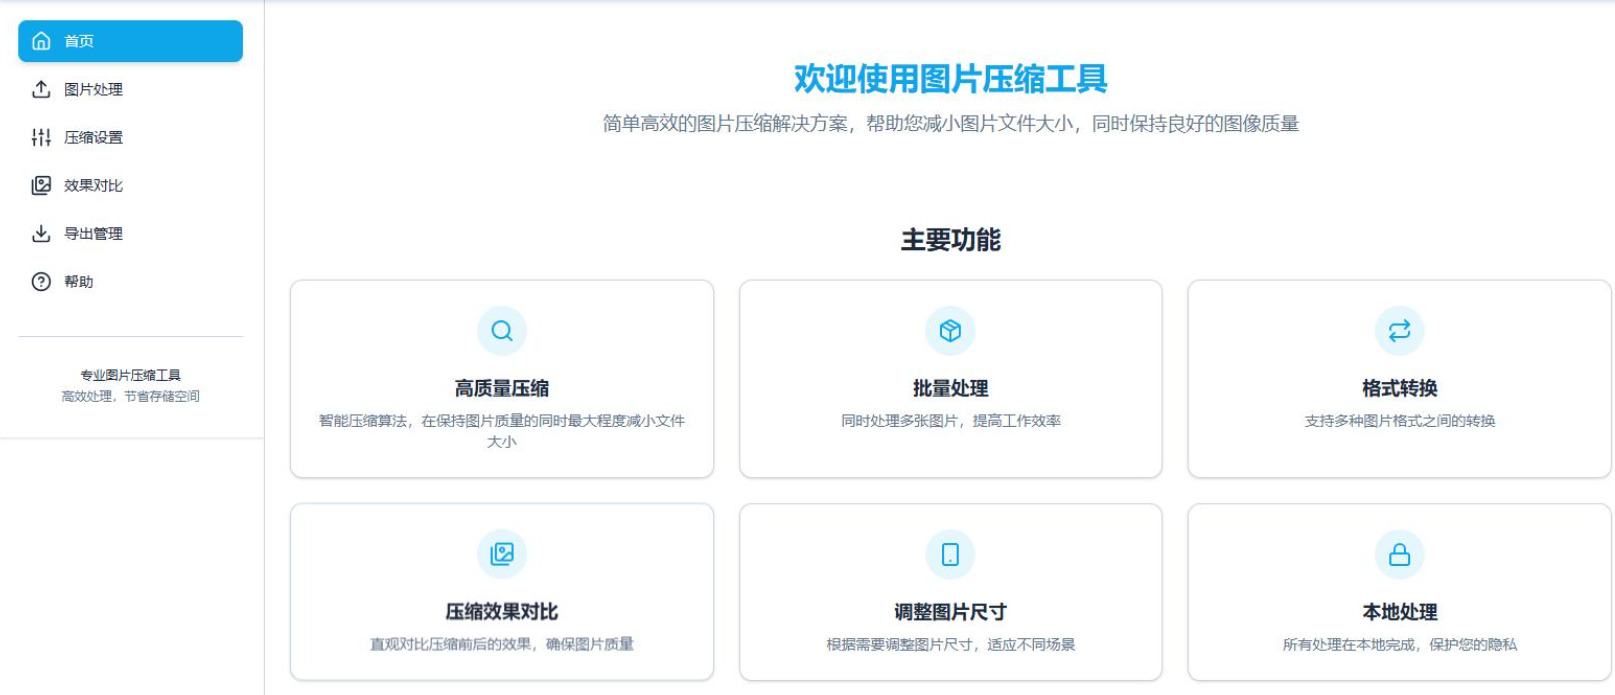
Task: Select 帮助 in the sidebar
Action: coord(130,281)
